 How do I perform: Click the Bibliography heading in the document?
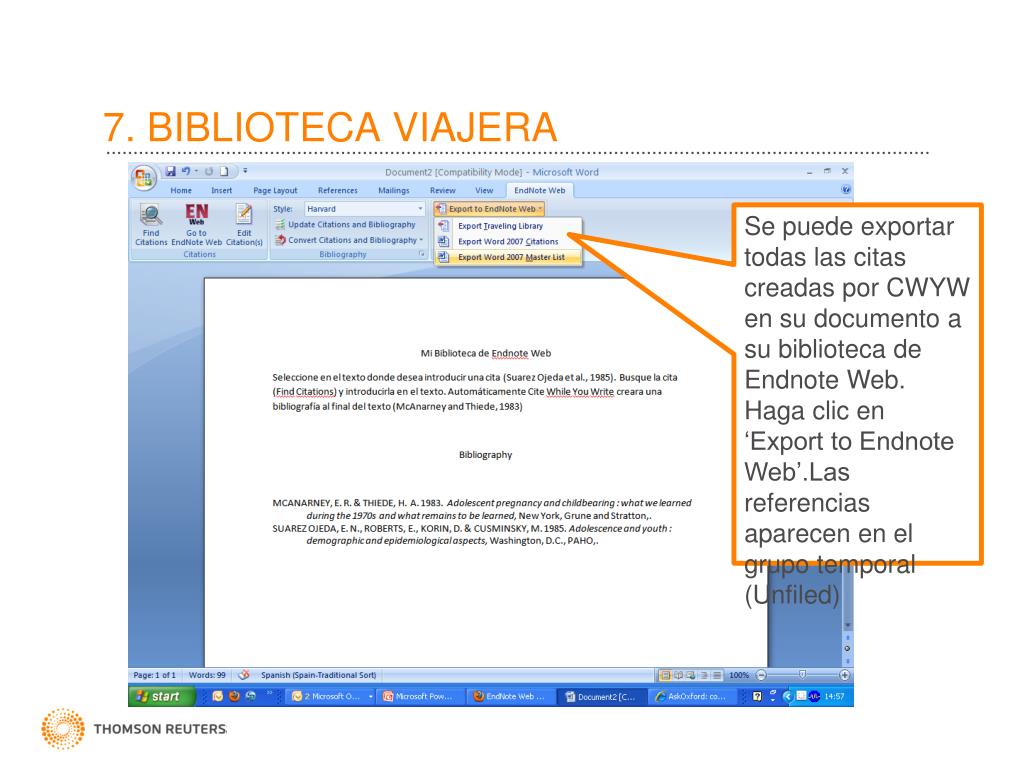click(x=485, y=455)
